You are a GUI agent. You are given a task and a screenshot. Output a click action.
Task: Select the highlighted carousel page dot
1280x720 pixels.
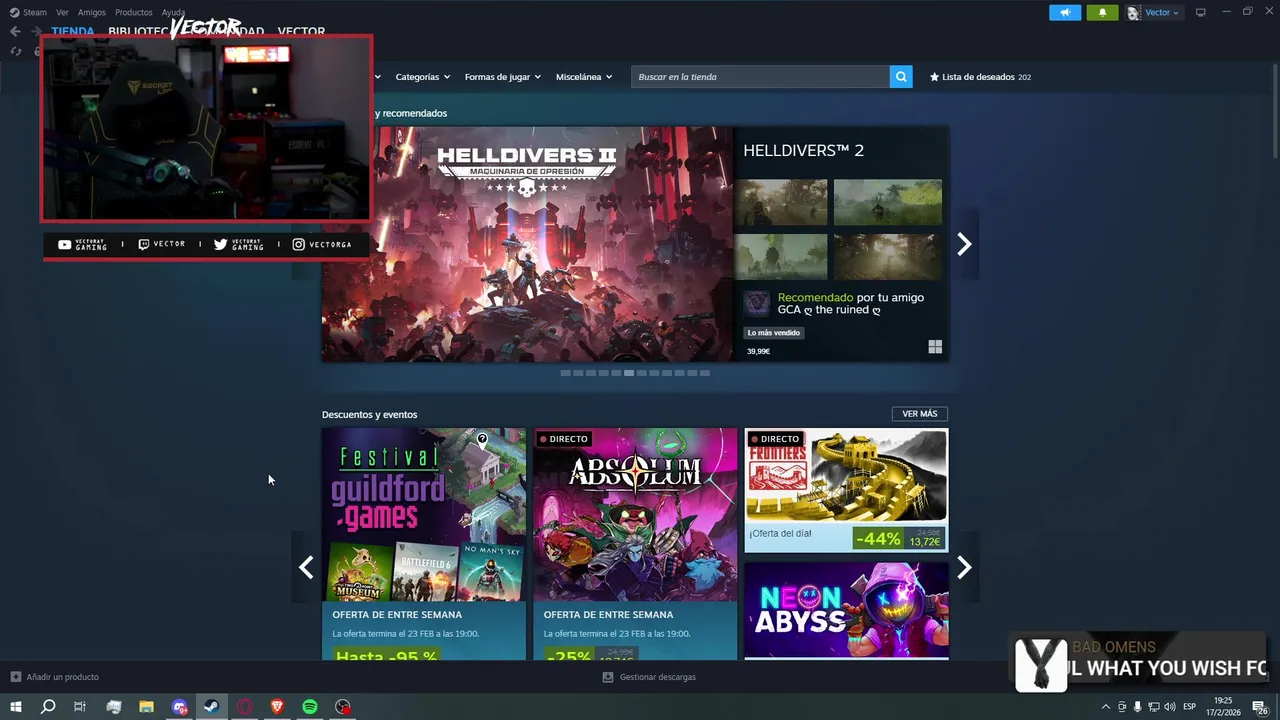(629, 373)
